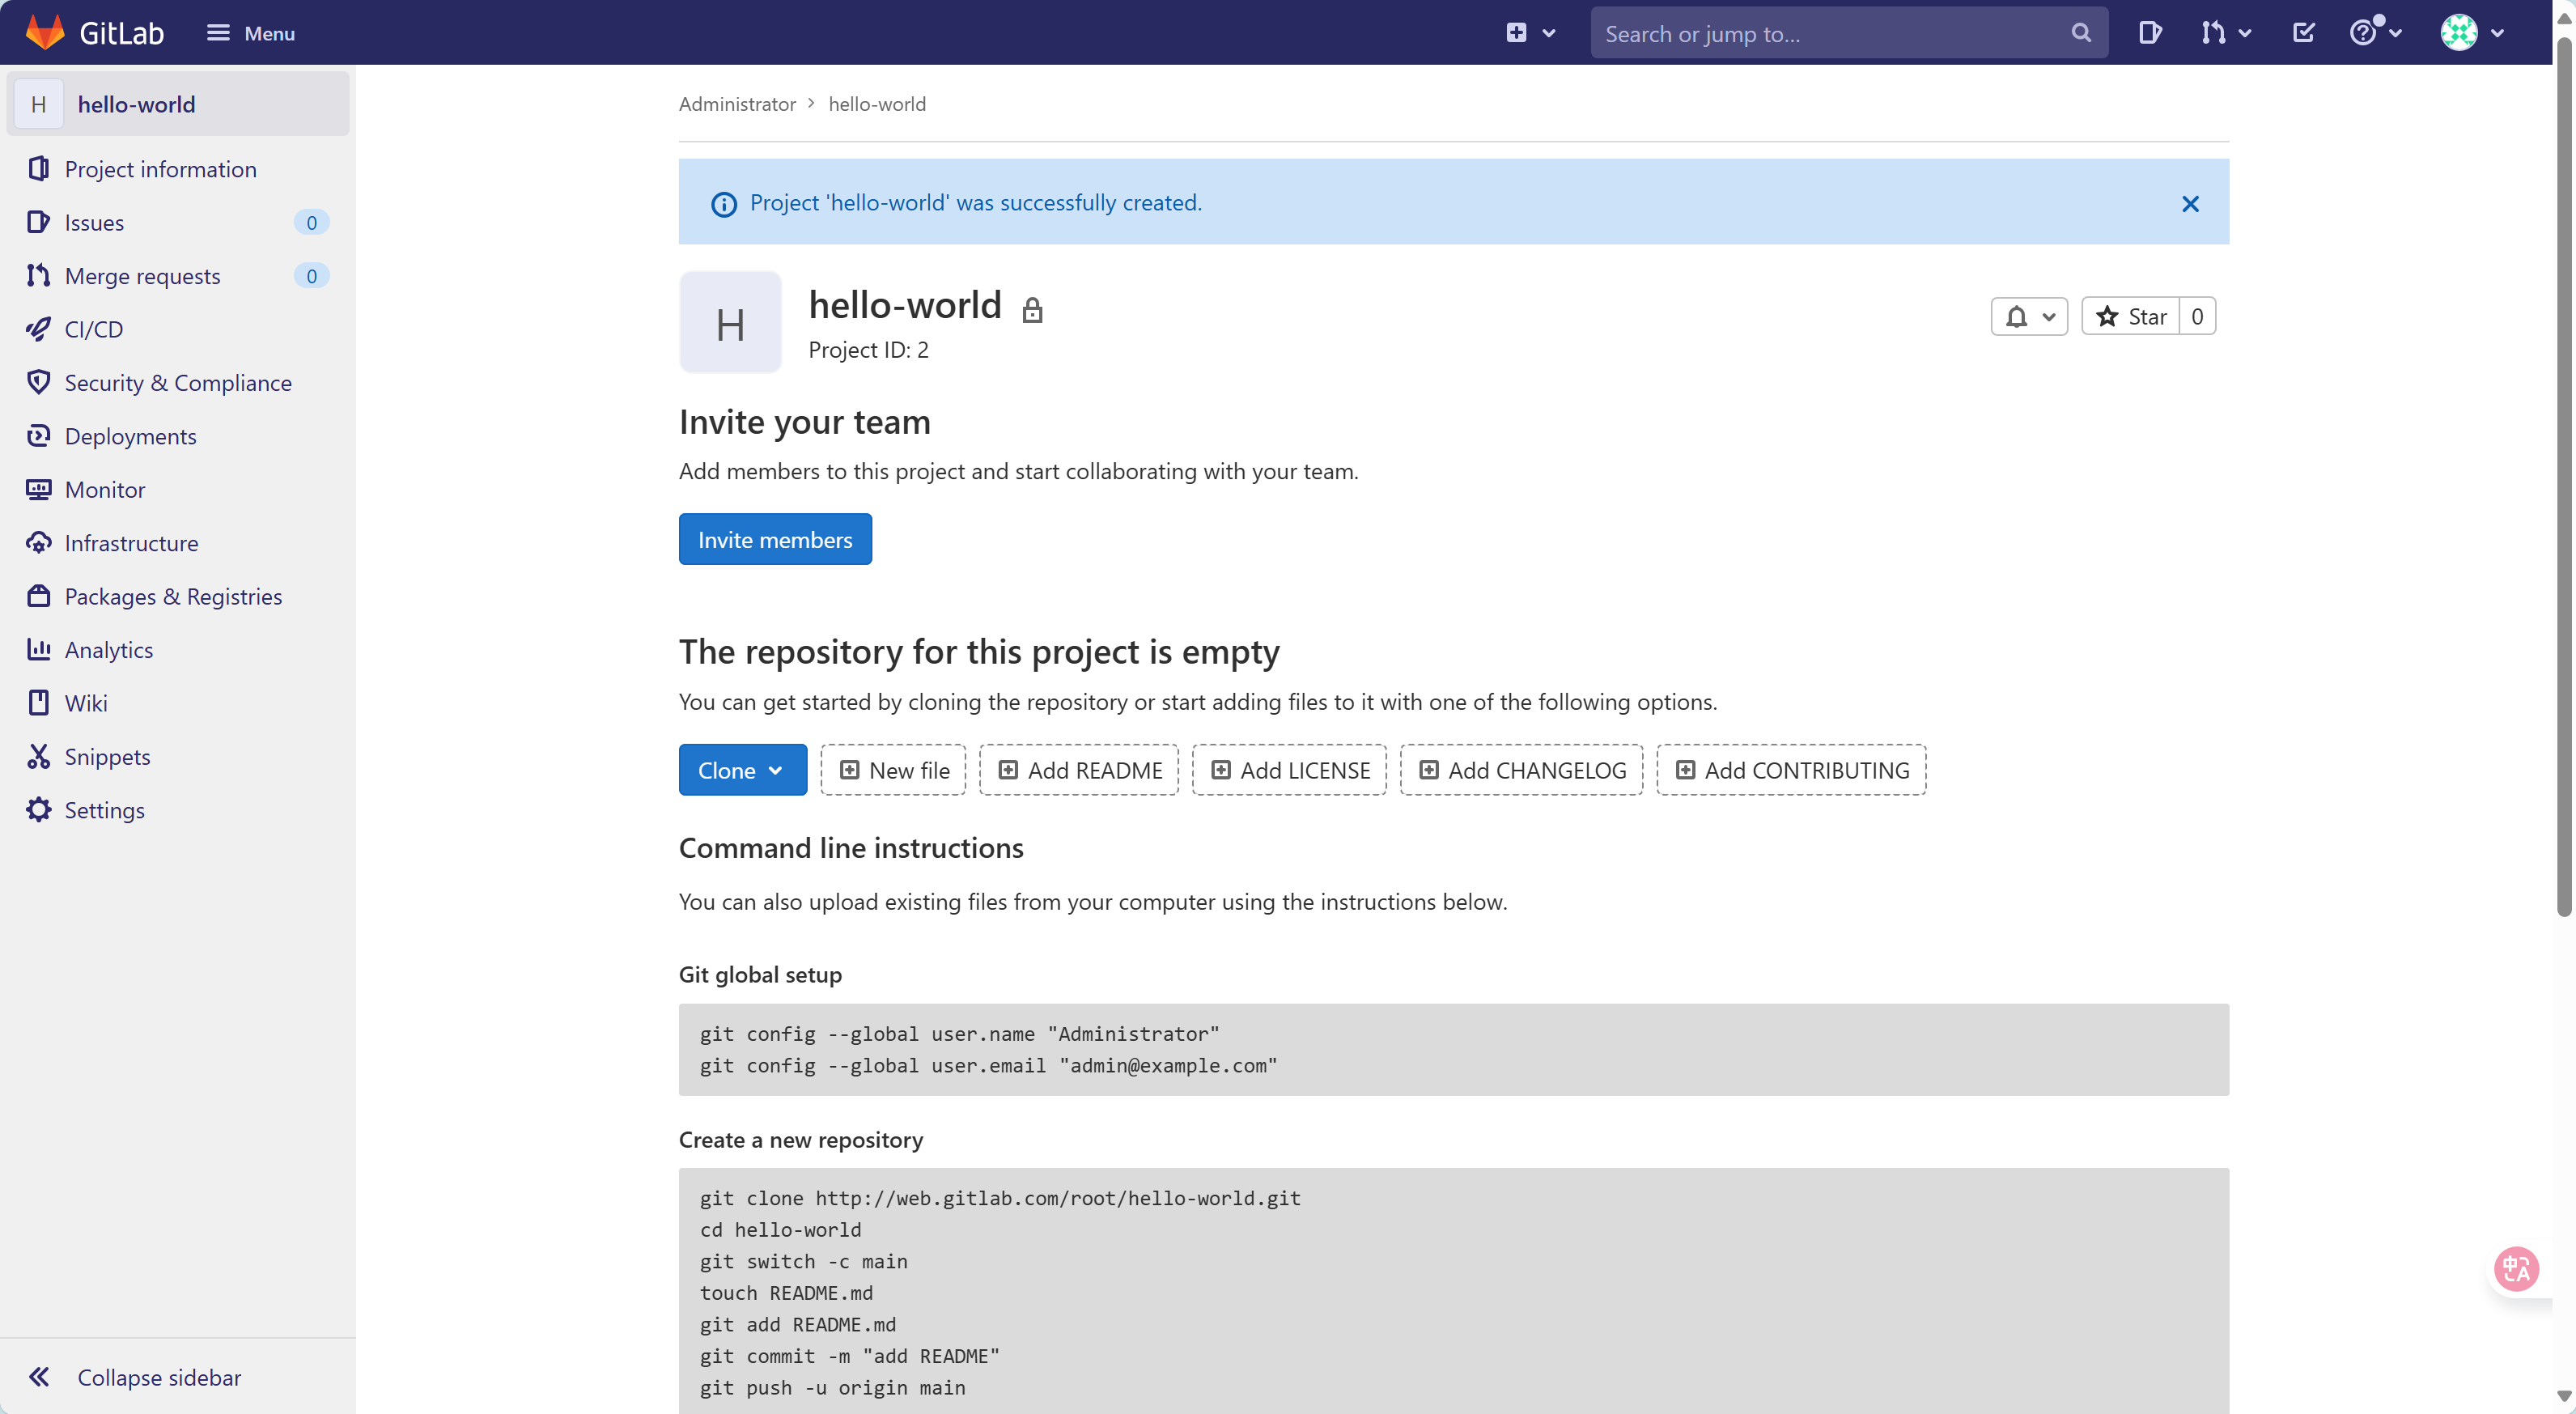
Task: Click Add CHANGELOG button
Action: [1521, 770]
